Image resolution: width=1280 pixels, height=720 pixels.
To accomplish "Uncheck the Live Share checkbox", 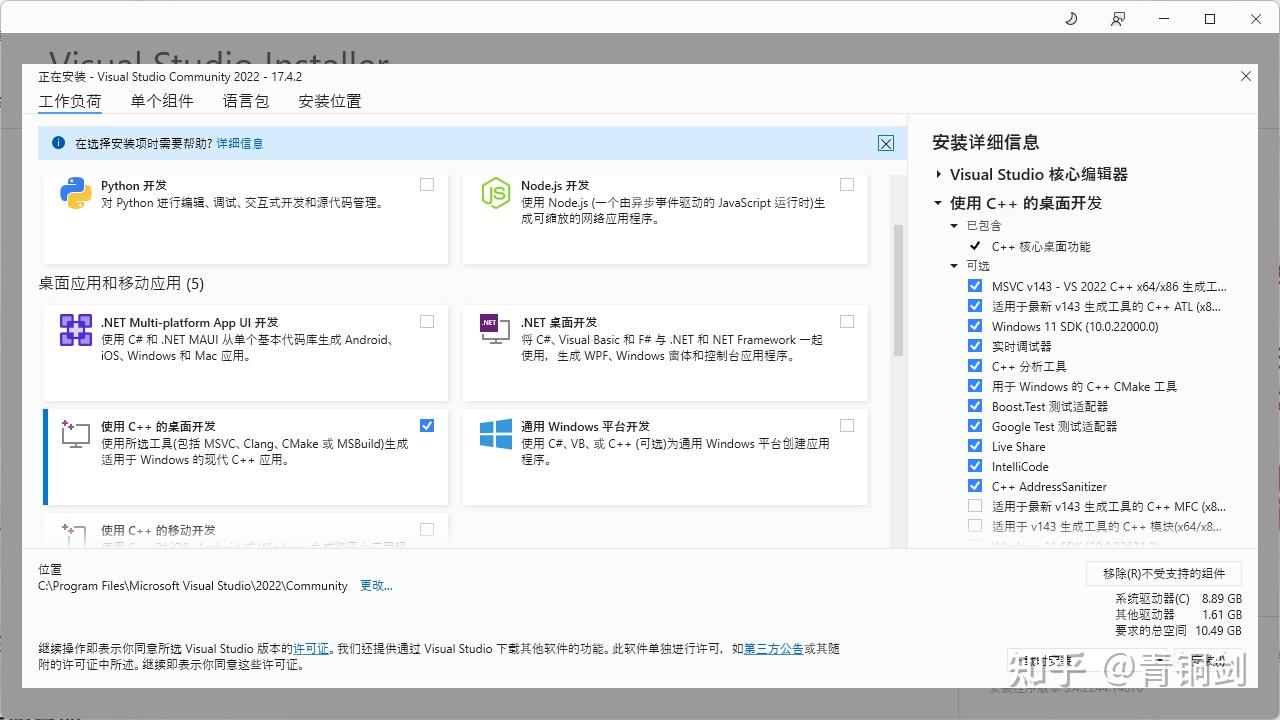I will click(975, 446).
